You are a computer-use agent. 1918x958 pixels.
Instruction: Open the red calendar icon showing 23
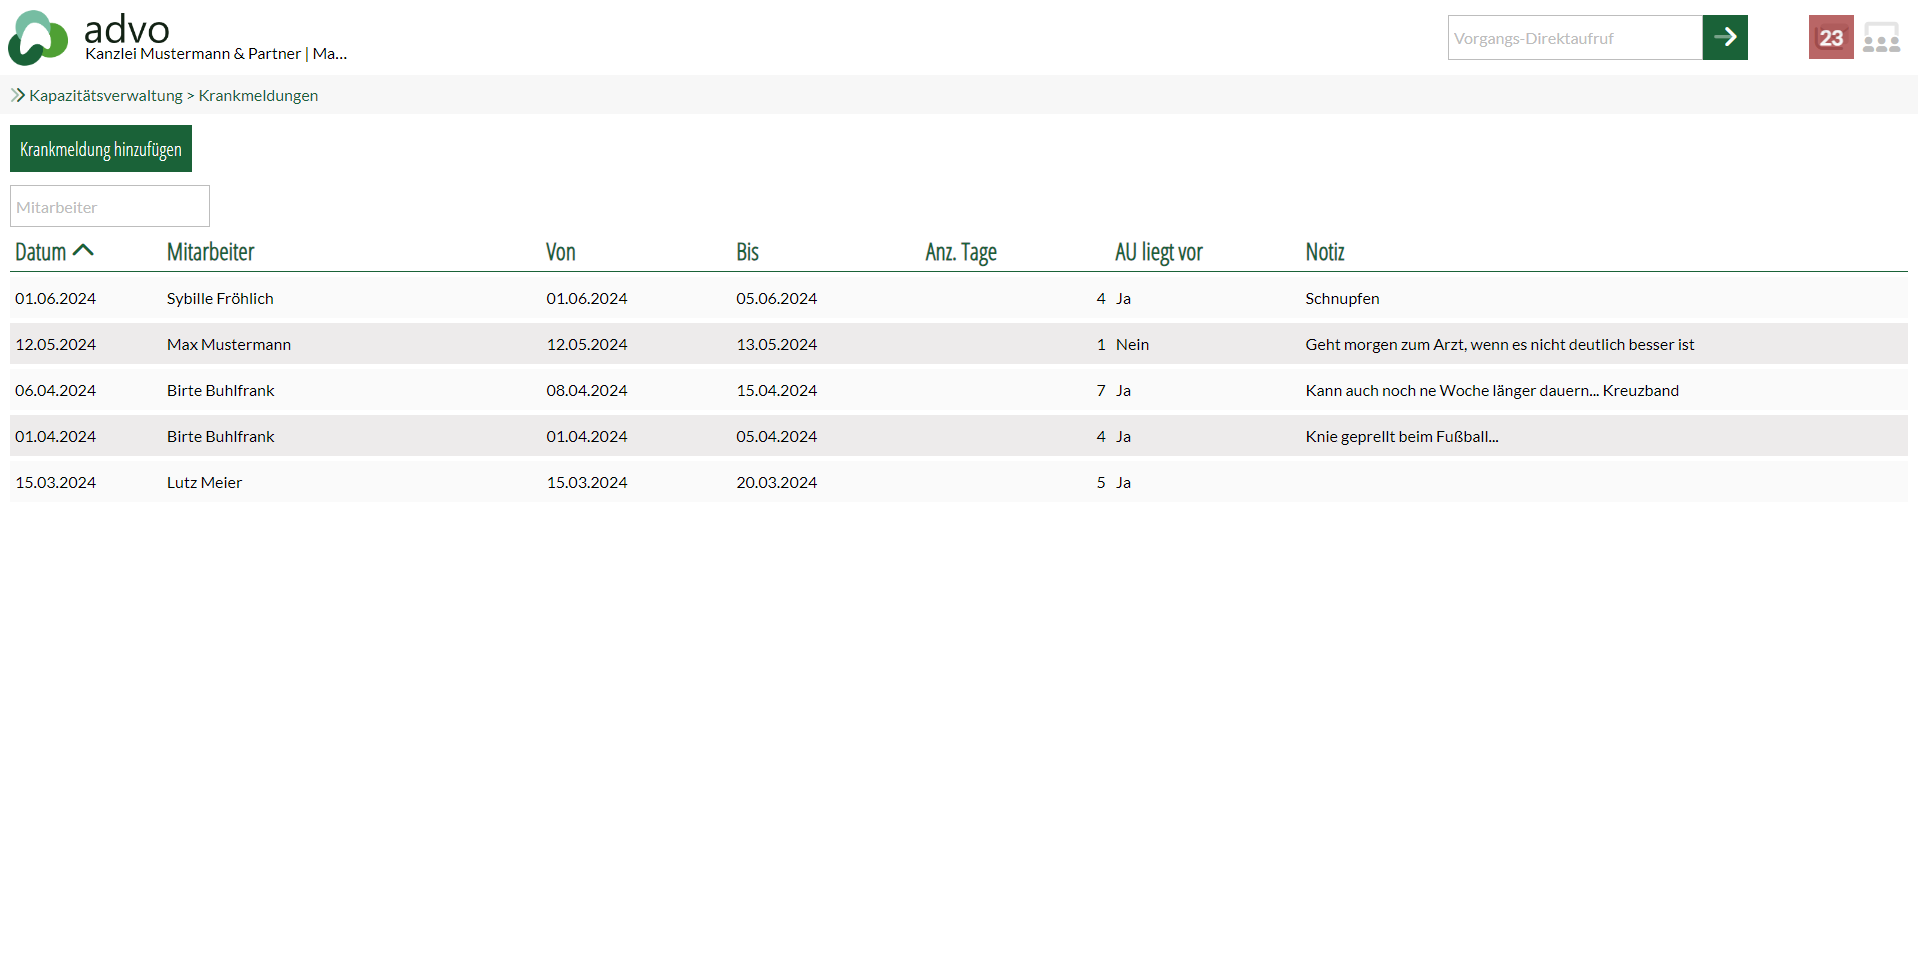(1830, 38)
